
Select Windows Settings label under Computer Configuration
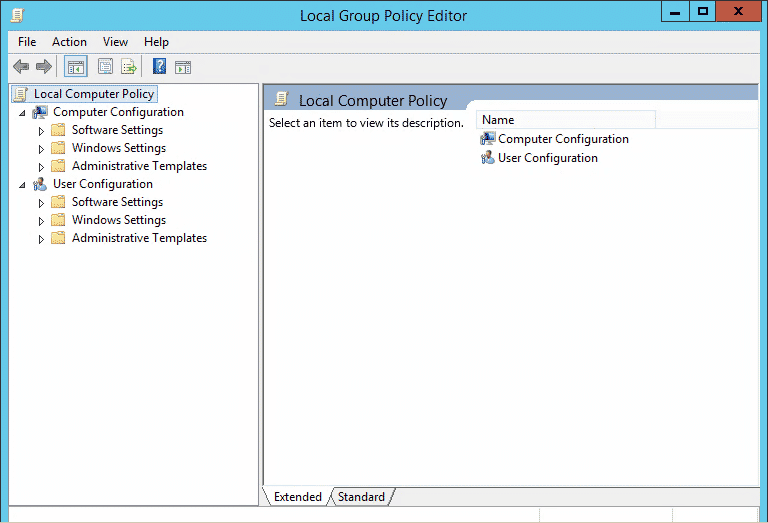click(x=119, y=148)
